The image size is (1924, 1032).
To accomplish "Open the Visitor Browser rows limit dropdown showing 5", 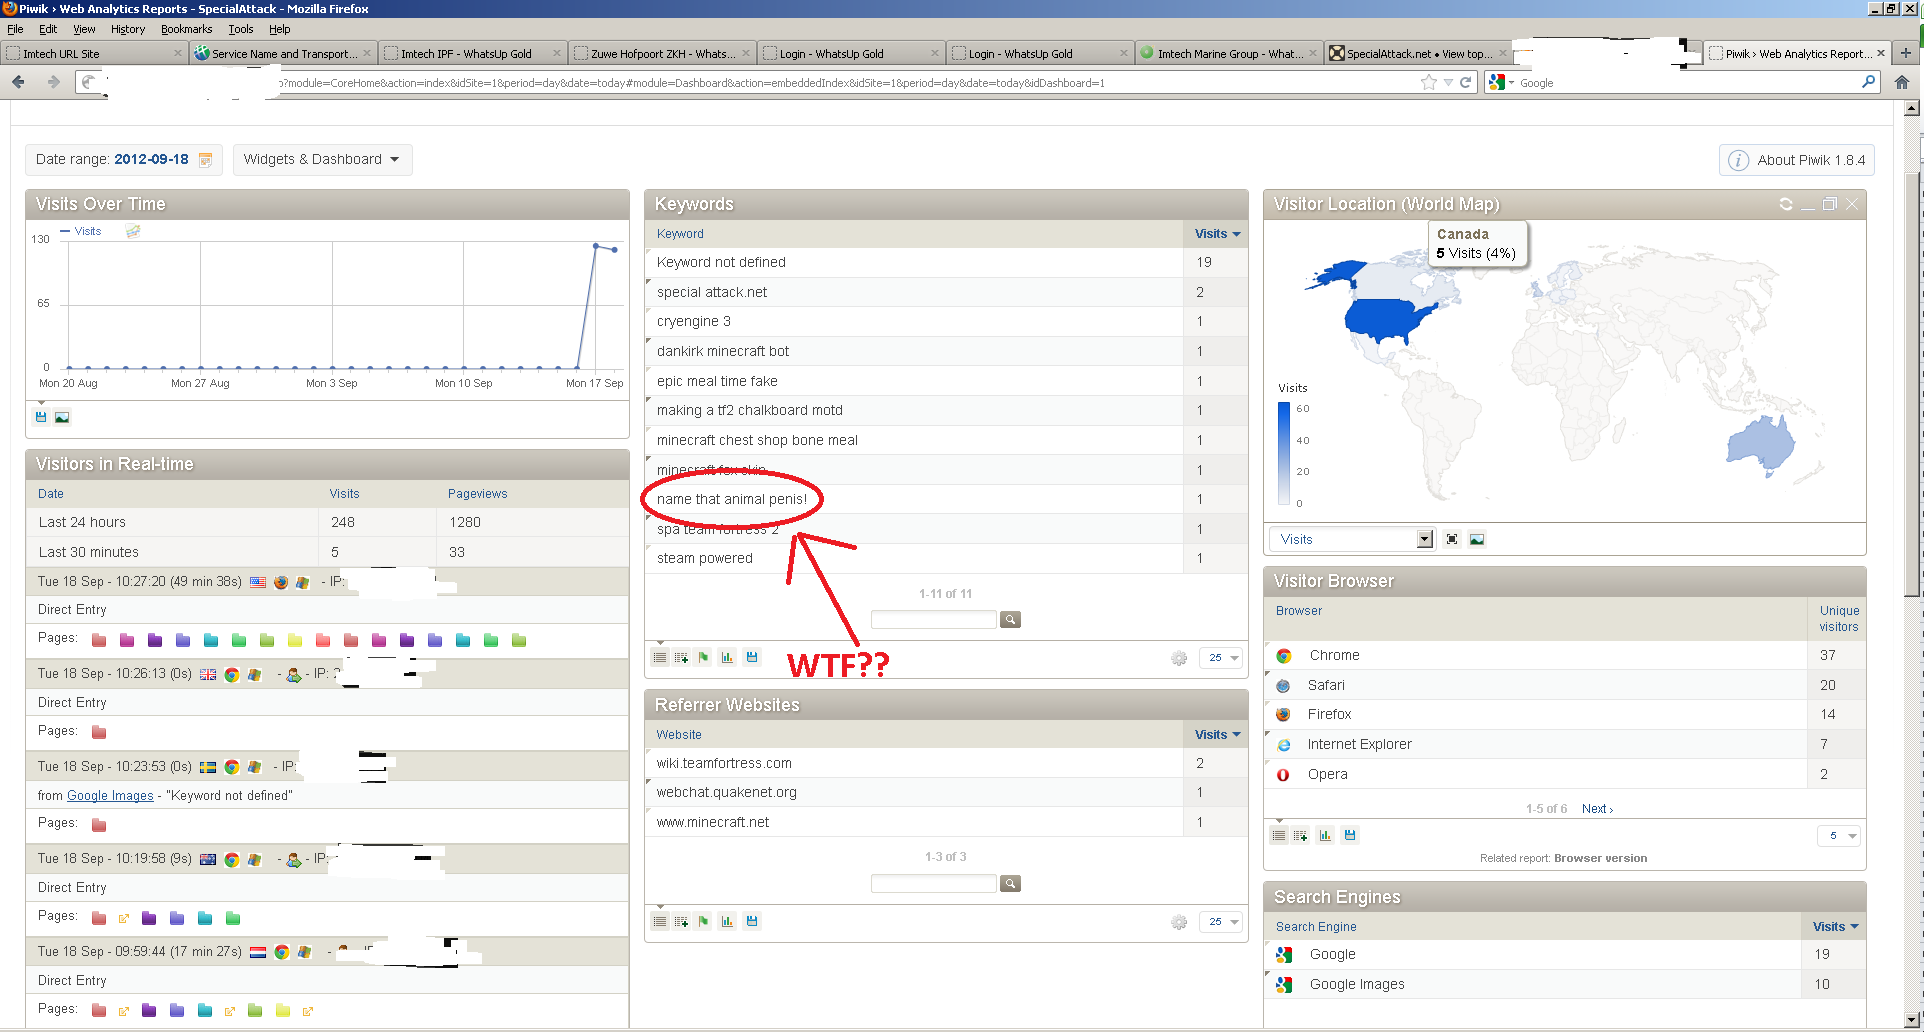I will click(x=1838, y=836).
